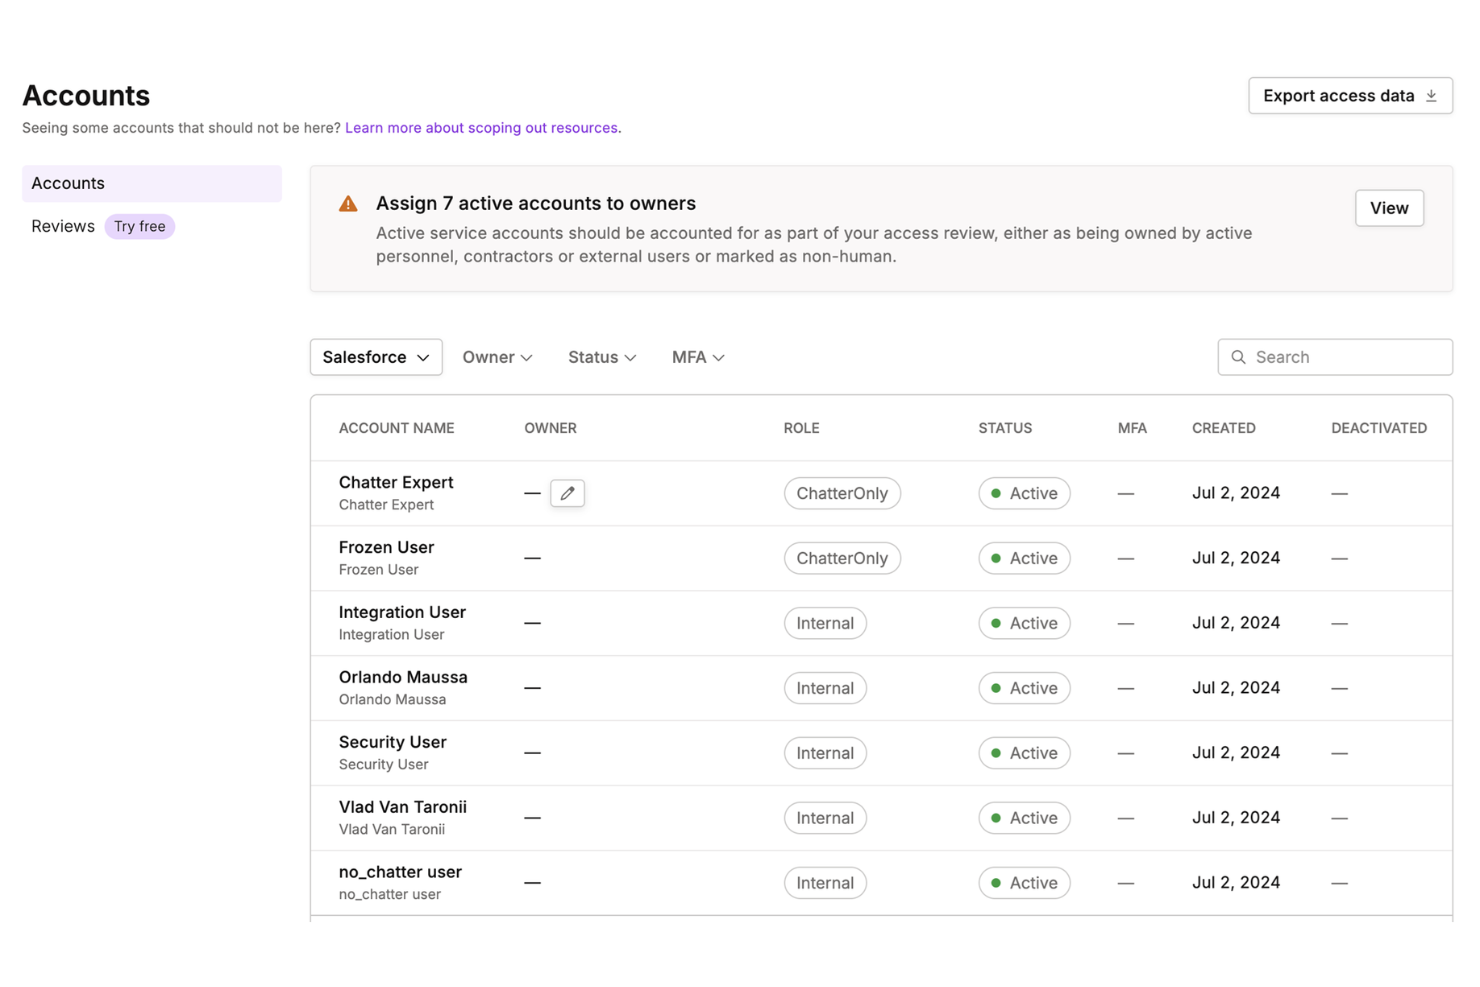Image resolution: width=1480 pixels, height=987 pixels.
Task: Expand the Status filter options
Action: pyautogui.click(x=601, y=357)
